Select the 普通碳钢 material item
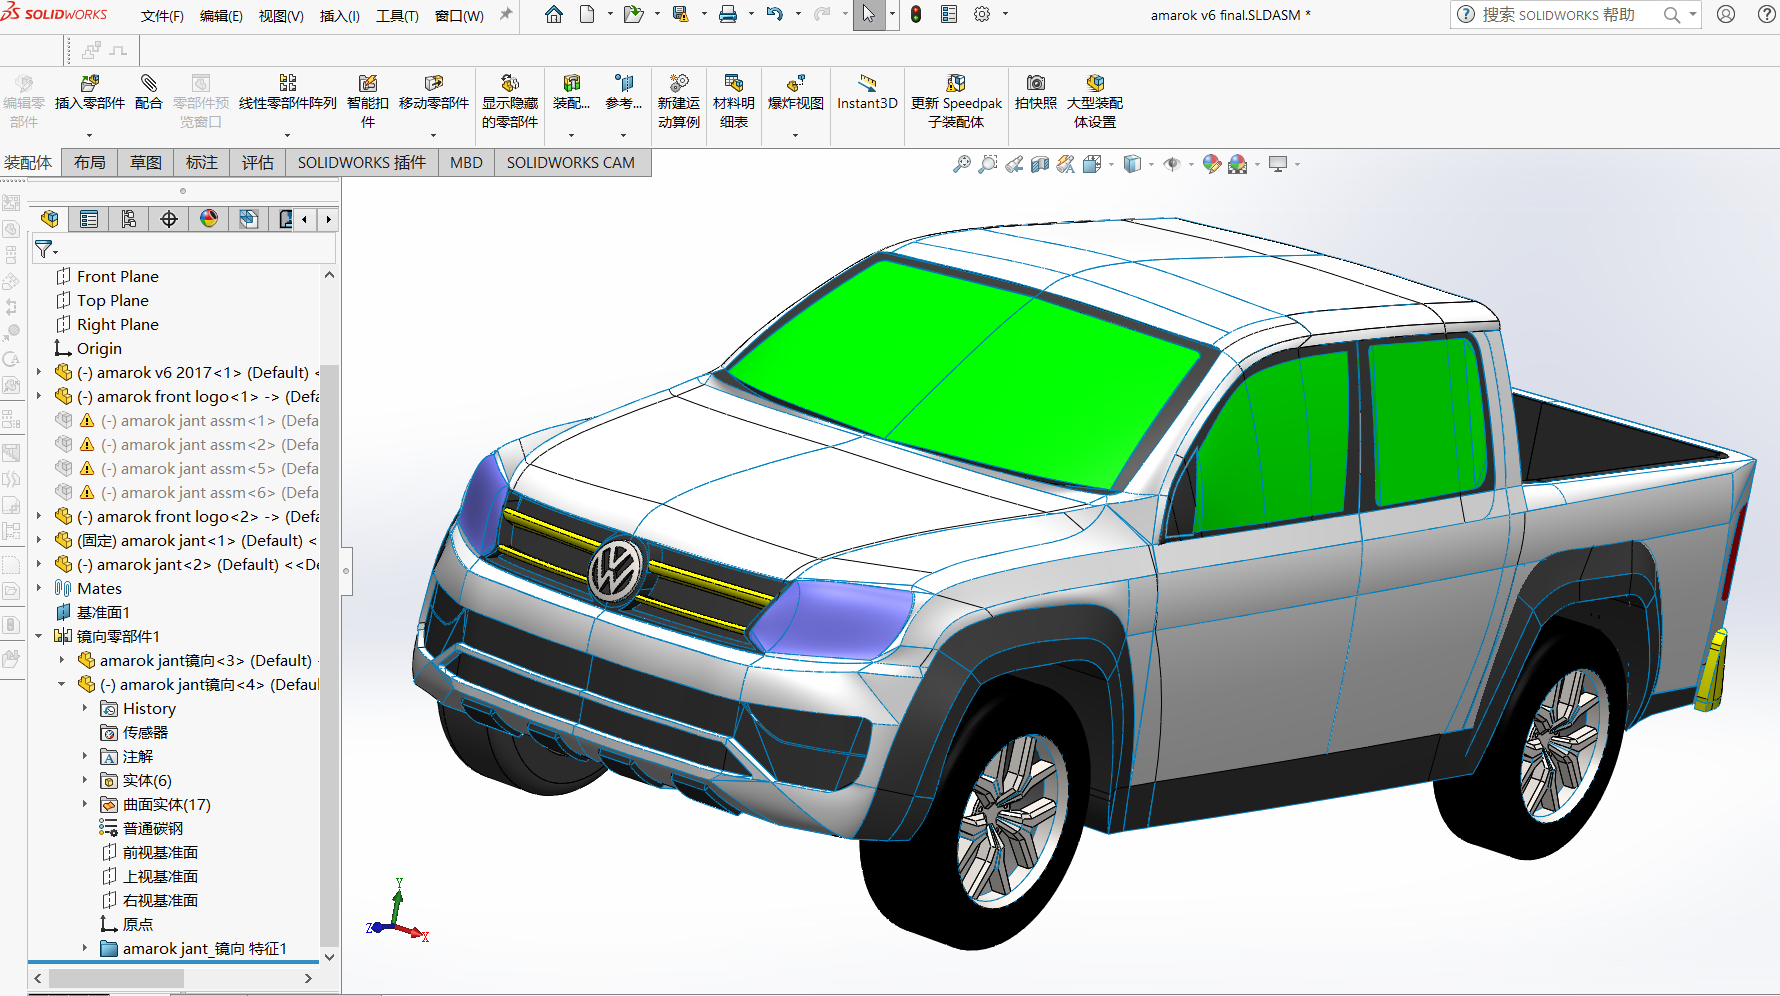 [x=141, y=828]
